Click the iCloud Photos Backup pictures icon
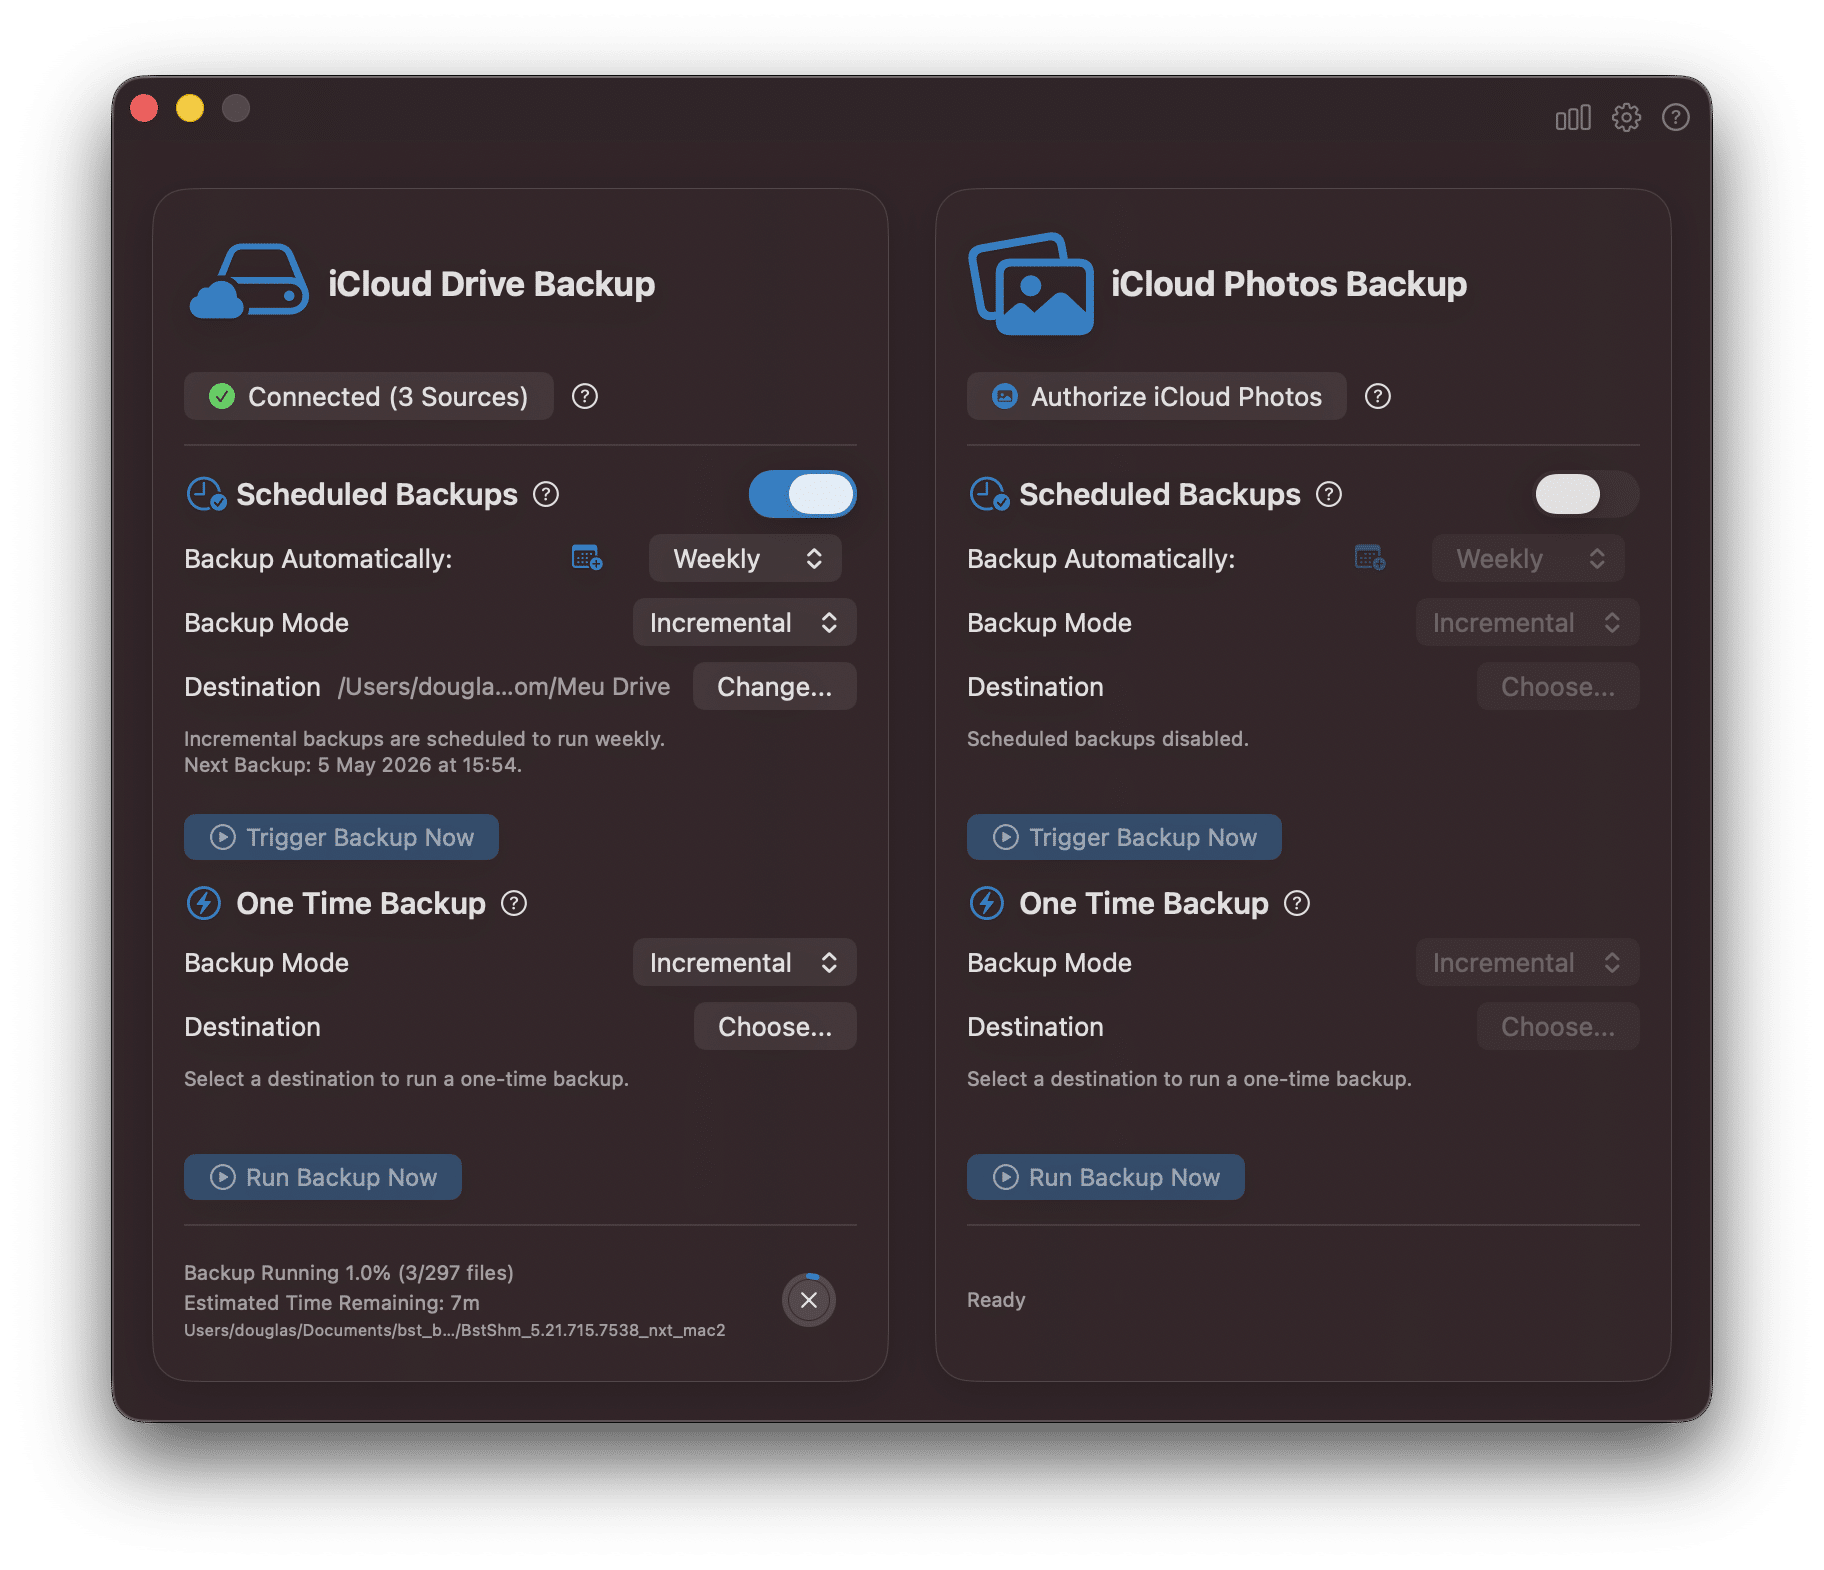 tap(1031, 283)
